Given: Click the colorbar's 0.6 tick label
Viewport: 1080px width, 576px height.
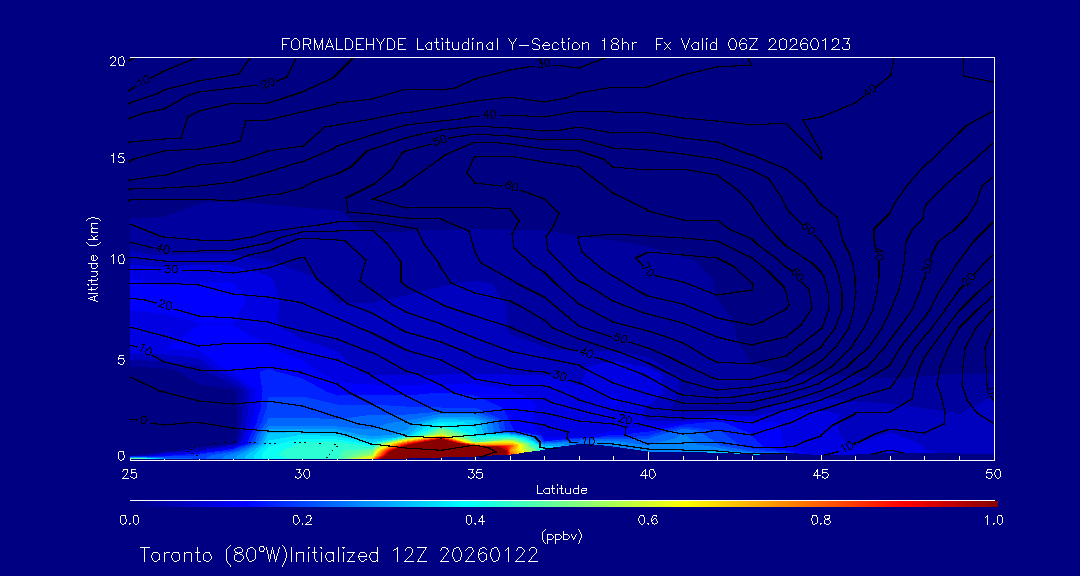Looking at the screenshot, I should pyautogui.click(x=648, y=520).
